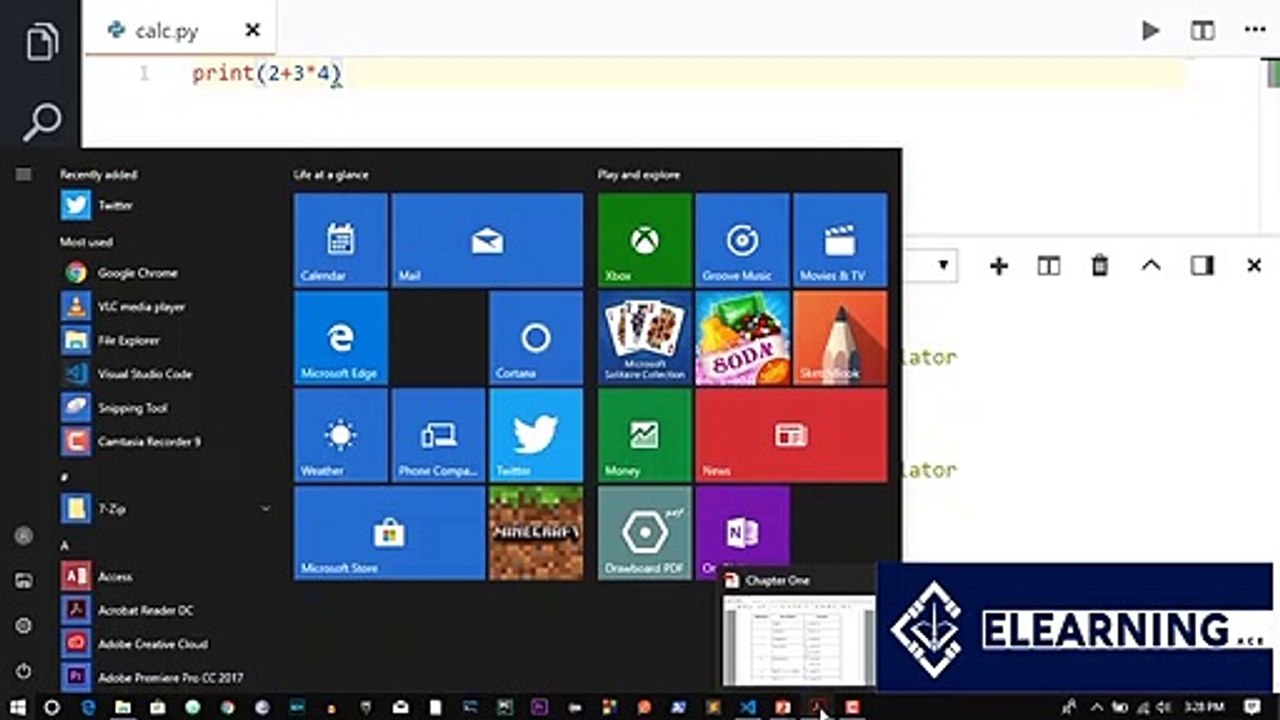Show hidden system tray icons
The width and height of the screenshot is (1280, 720).
[x=1096, y=707]
